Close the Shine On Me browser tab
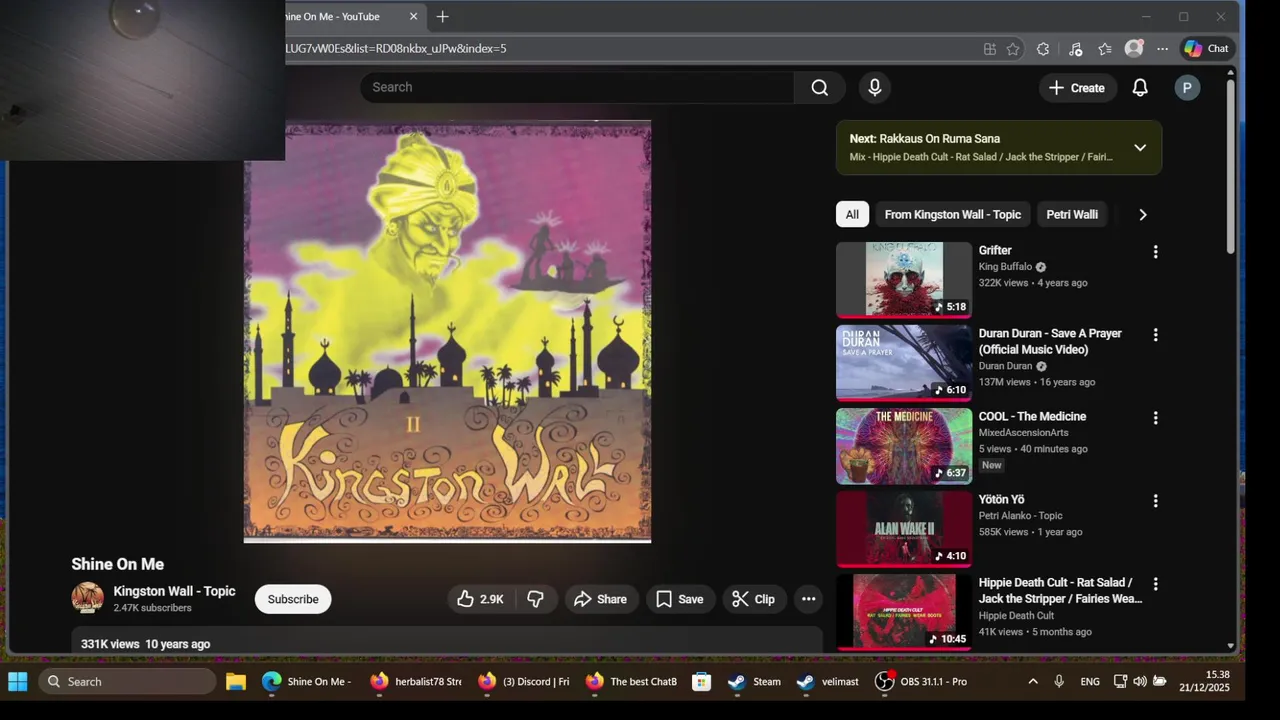This screenshot has height=720, width=1280. [413, 16]
